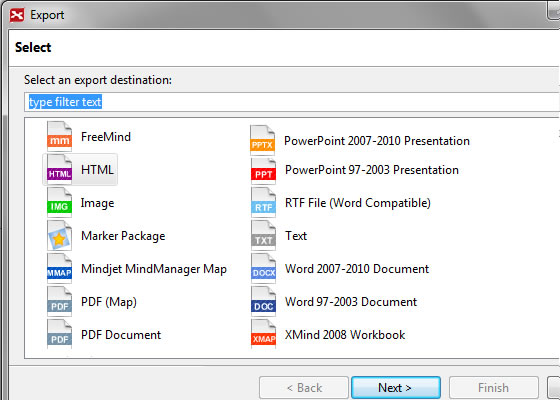Viewport: 560px width, 400px height.
Task: Select the RTF File (Word Compatible) label
Action: tap(358, 203)
